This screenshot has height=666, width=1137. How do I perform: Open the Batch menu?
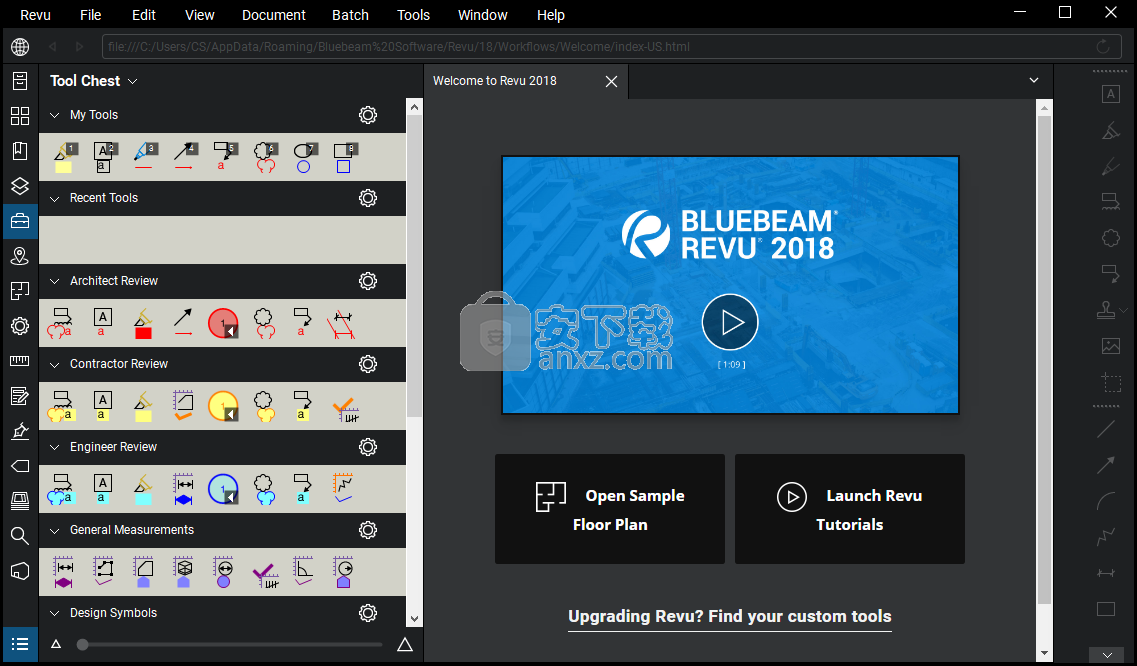350,15
